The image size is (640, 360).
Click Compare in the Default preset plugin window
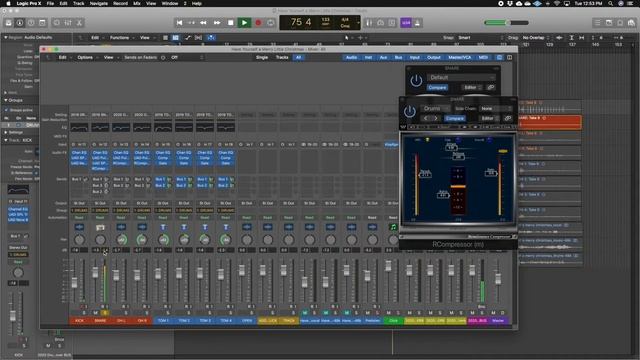(437, 87)
